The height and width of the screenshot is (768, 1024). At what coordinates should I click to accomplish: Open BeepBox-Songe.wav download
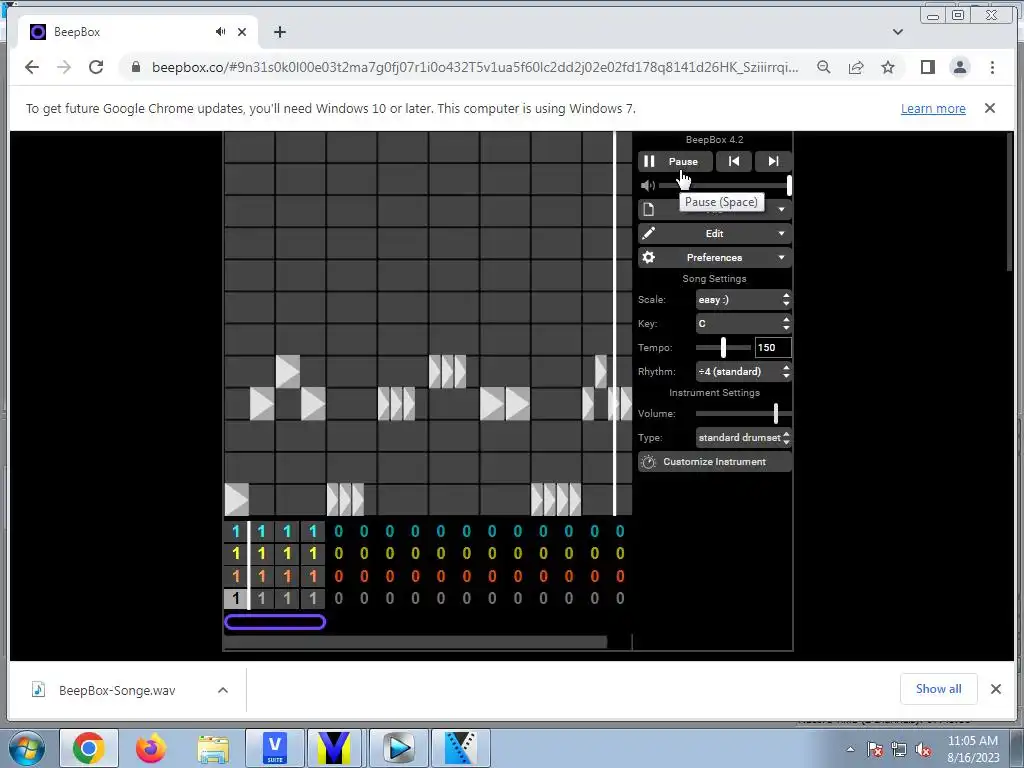(x=118, y=690)
